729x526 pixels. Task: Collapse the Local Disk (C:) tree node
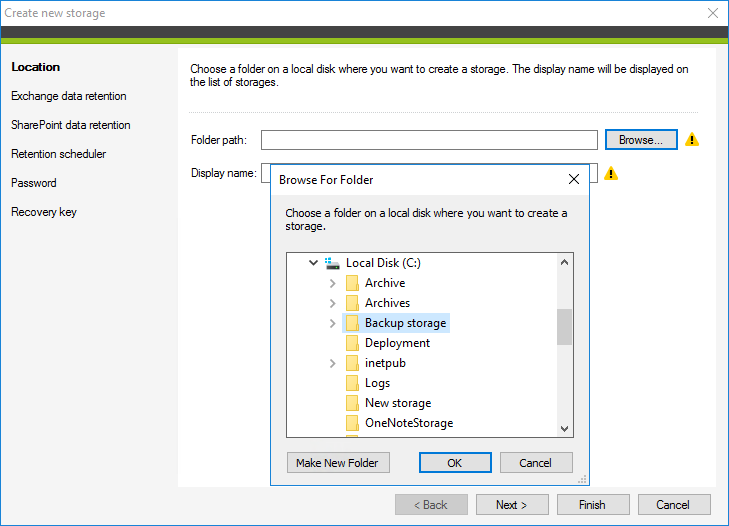(x=313, y=263)
